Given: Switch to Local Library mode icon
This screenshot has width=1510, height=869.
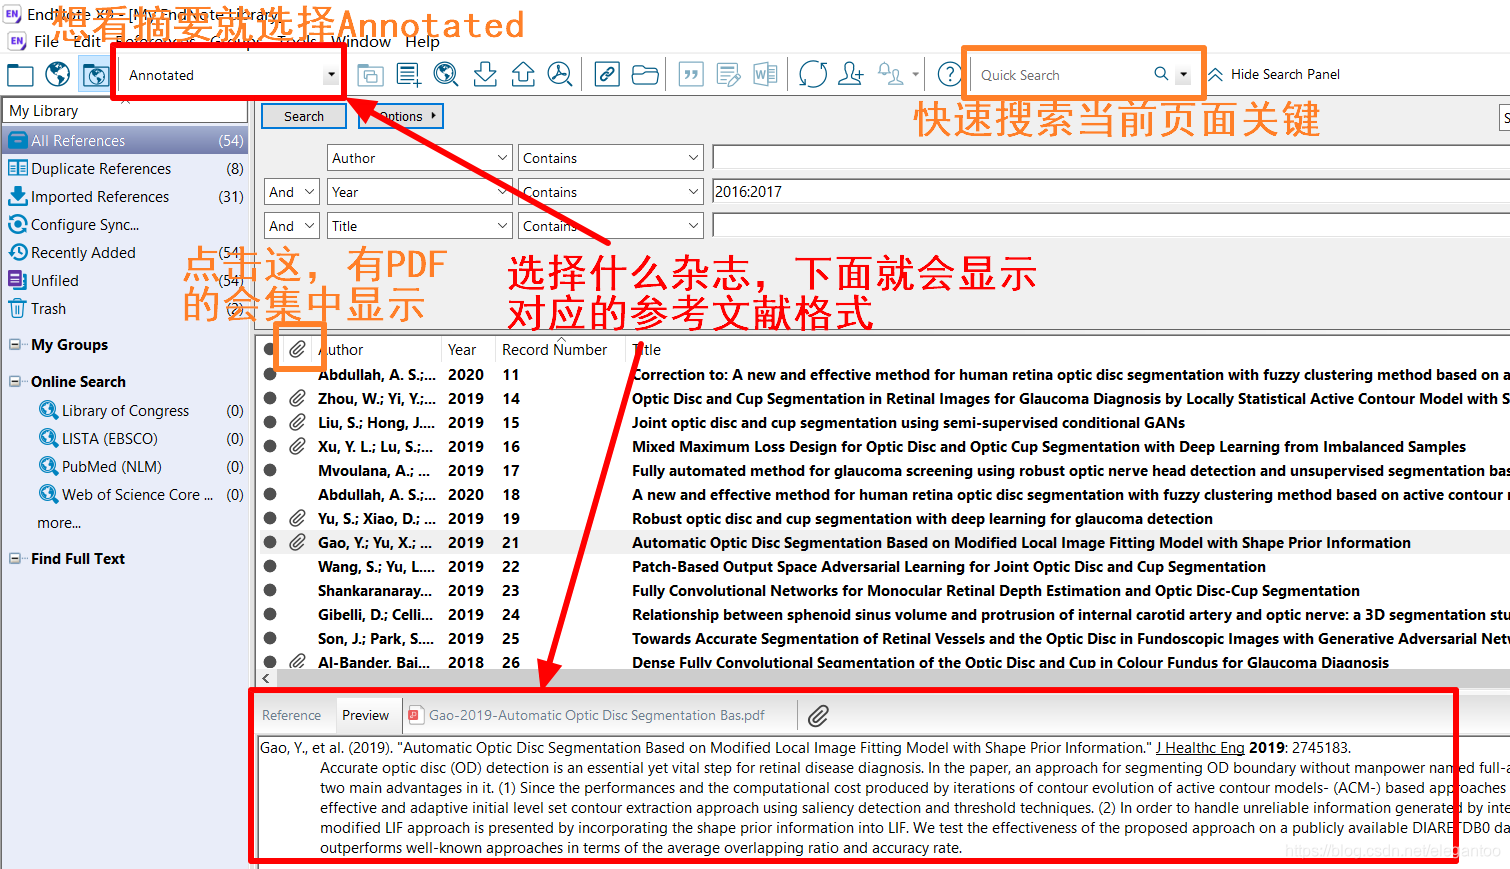Looking at the screenshot, I should pyautogui.click(x=20, y=75).
